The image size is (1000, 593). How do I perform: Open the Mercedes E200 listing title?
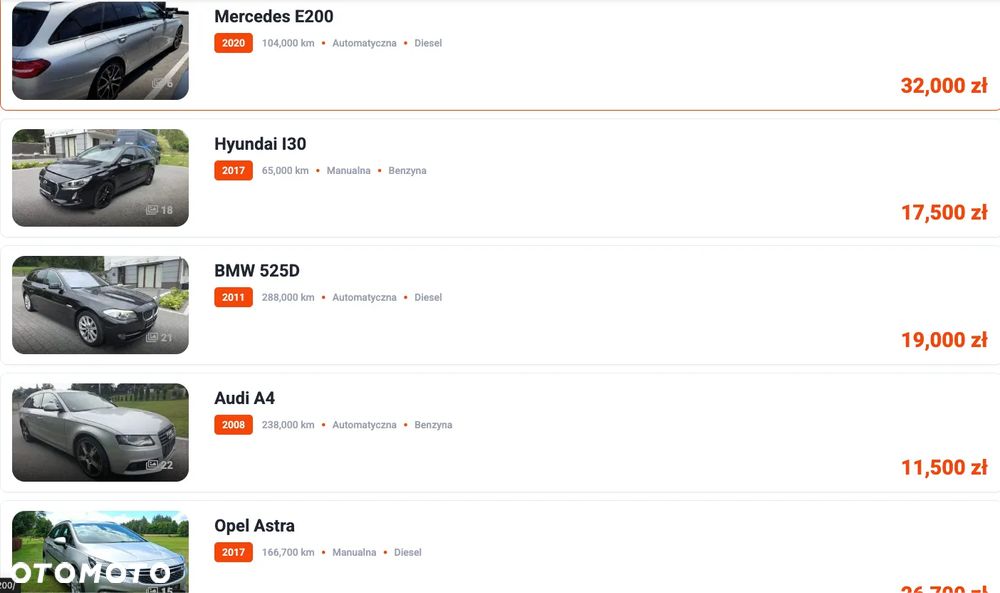click(x=274, y=16)
